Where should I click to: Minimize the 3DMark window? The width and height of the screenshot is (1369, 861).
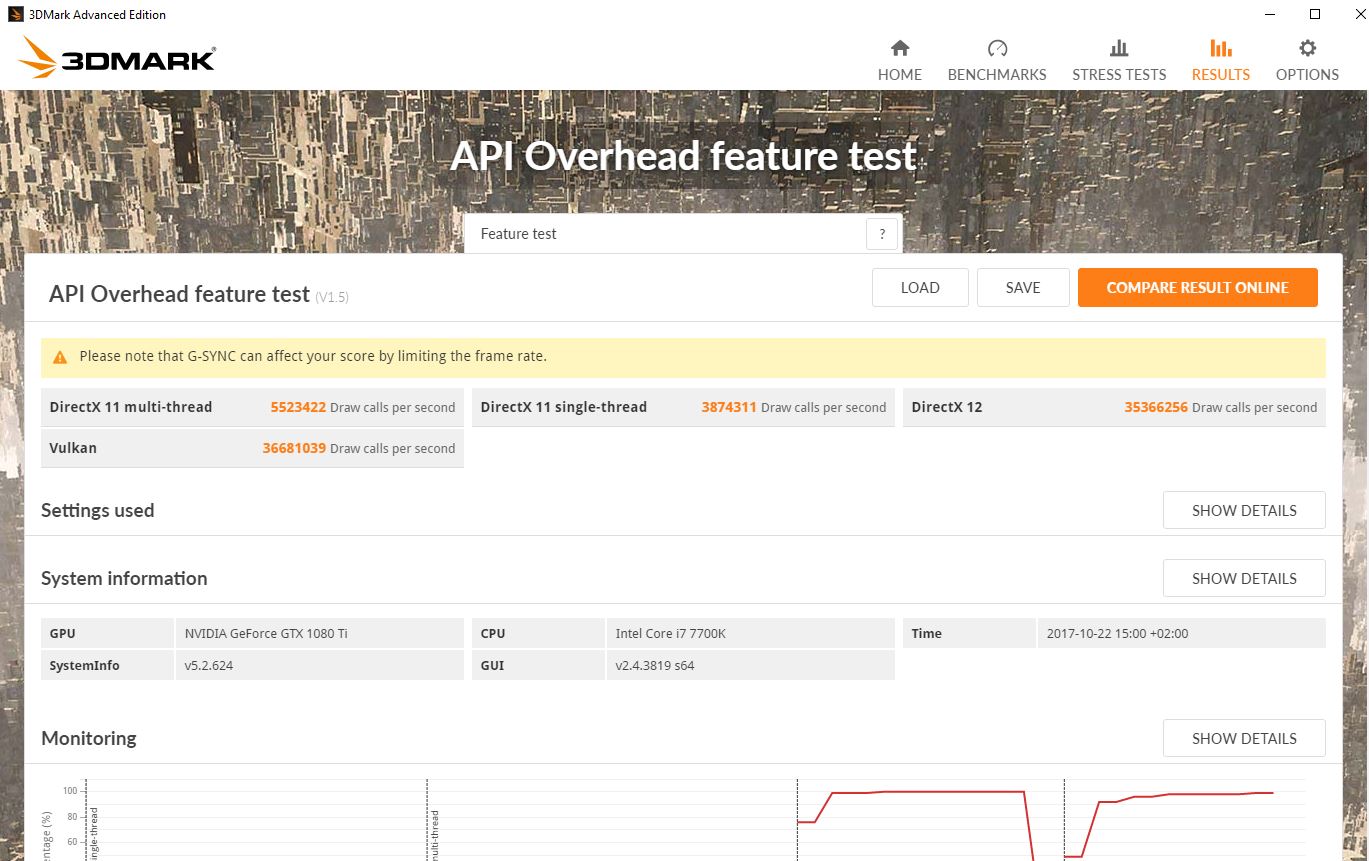pyautogui.click(x=1269, y=14)
